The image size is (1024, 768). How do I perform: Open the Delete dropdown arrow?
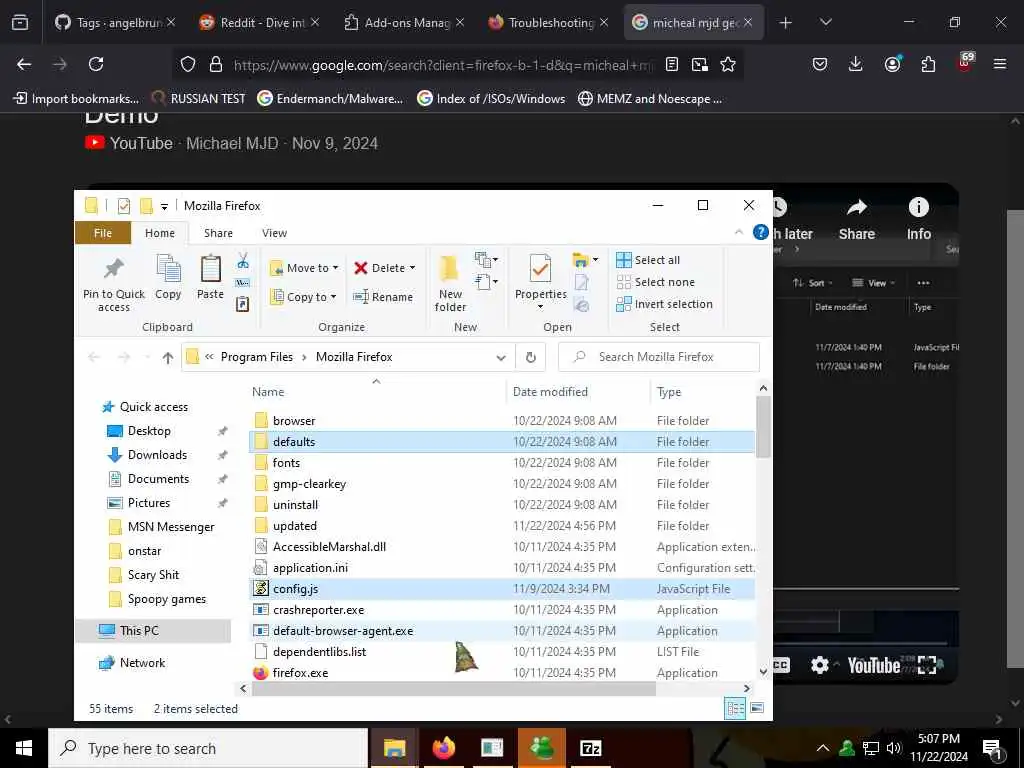(413, 268)
